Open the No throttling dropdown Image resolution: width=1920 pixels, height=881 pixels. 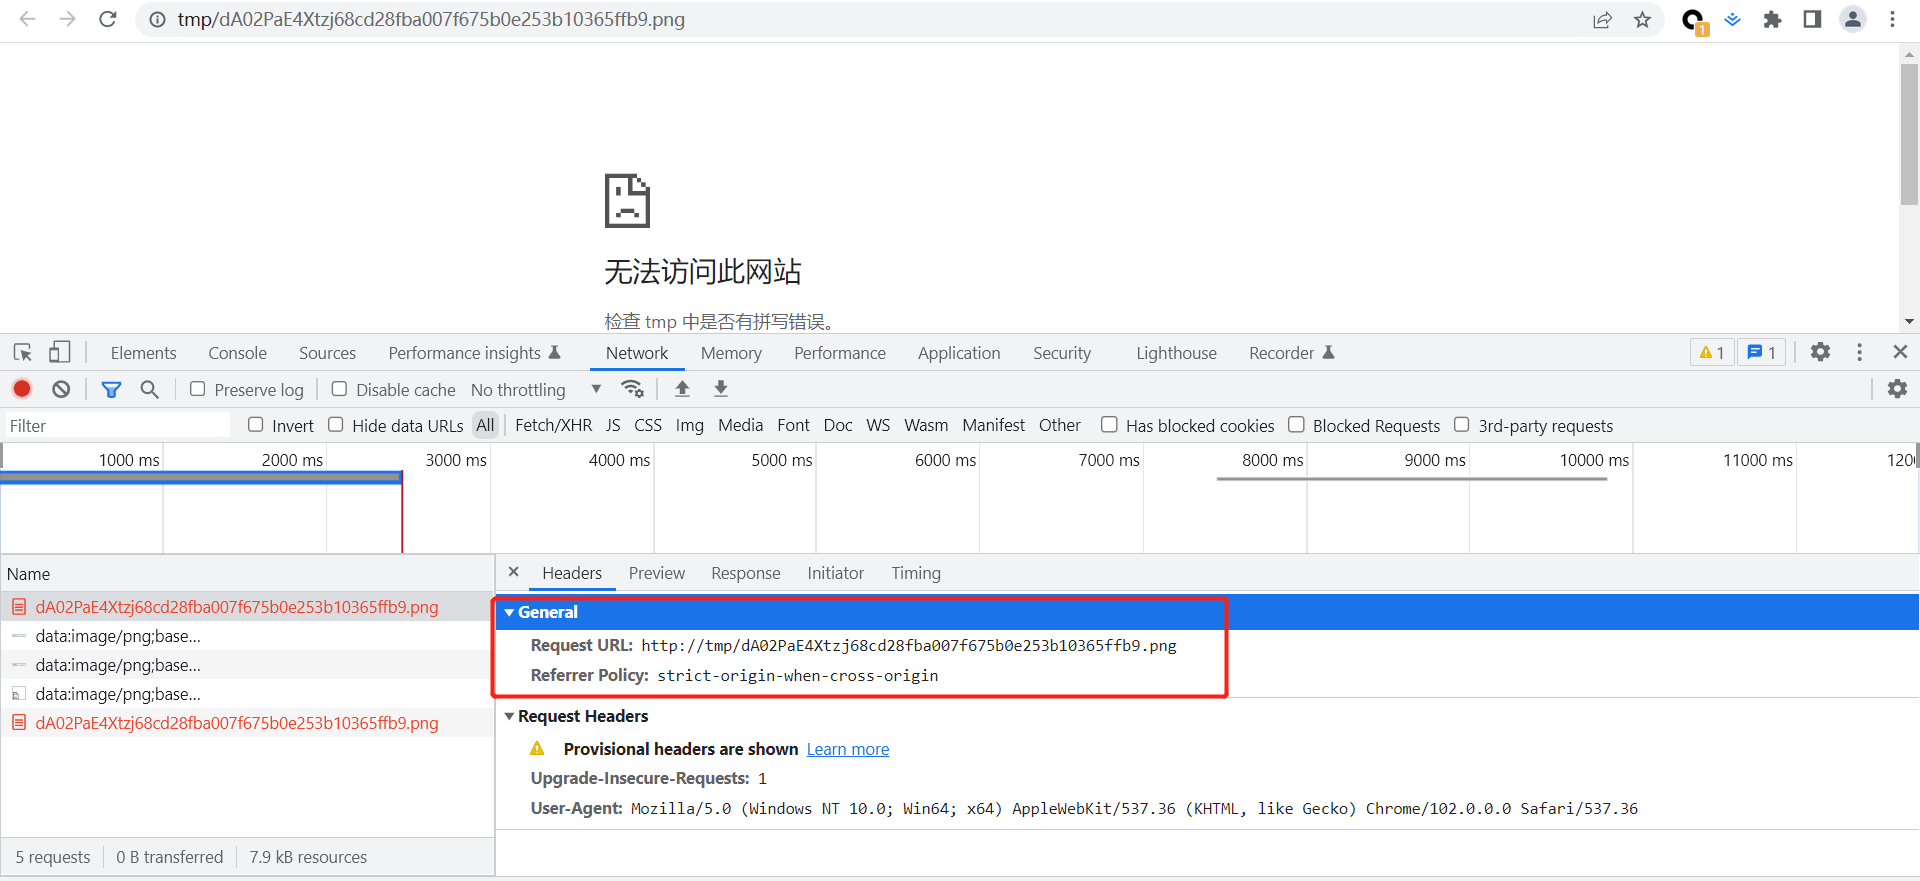(537, 389)
